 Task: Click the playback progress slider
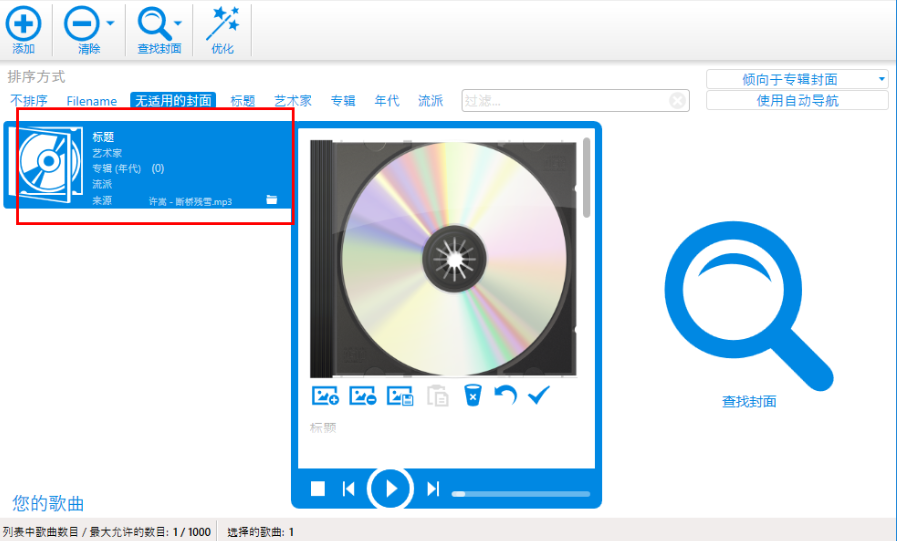pyautogui.click(x=521, y=493)
